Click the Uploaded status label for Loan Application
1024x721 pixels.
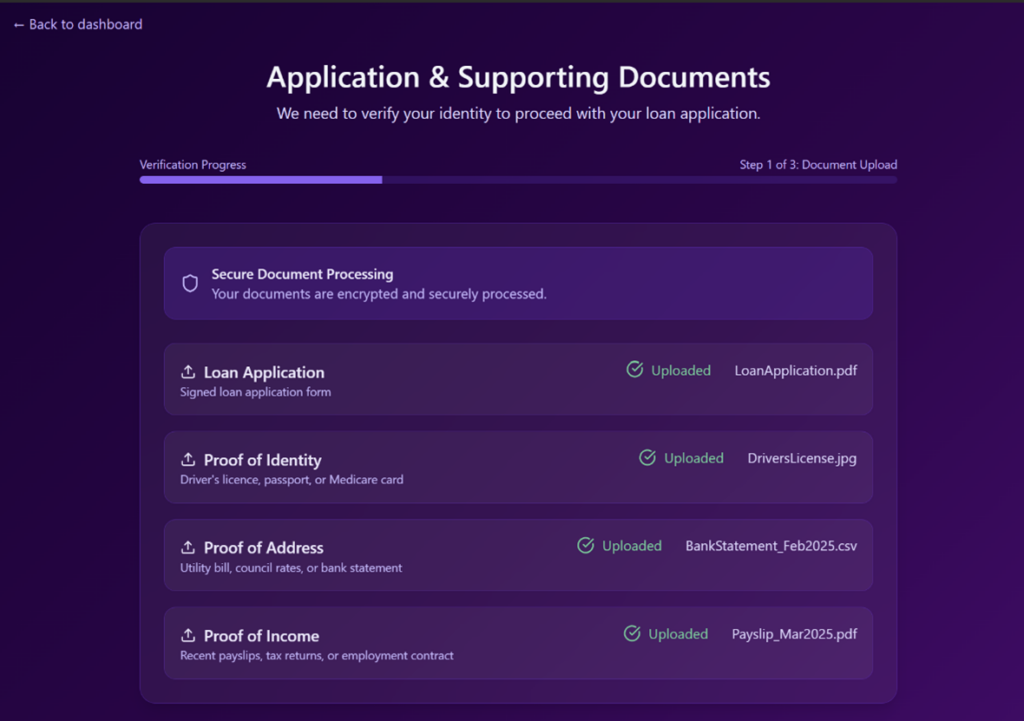[681, 369]
